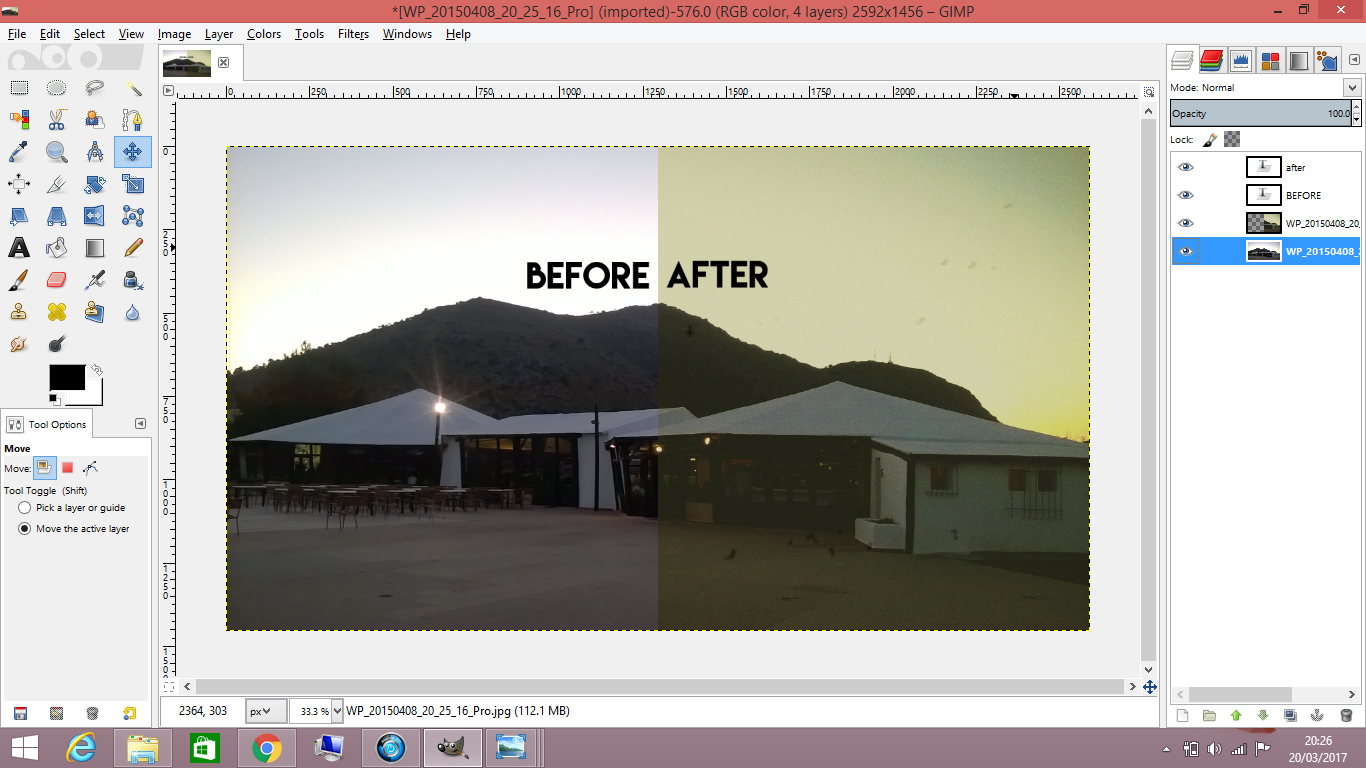The image size is (1366, 768).
Task: Open the Filters menu
Action: point(352,33)
